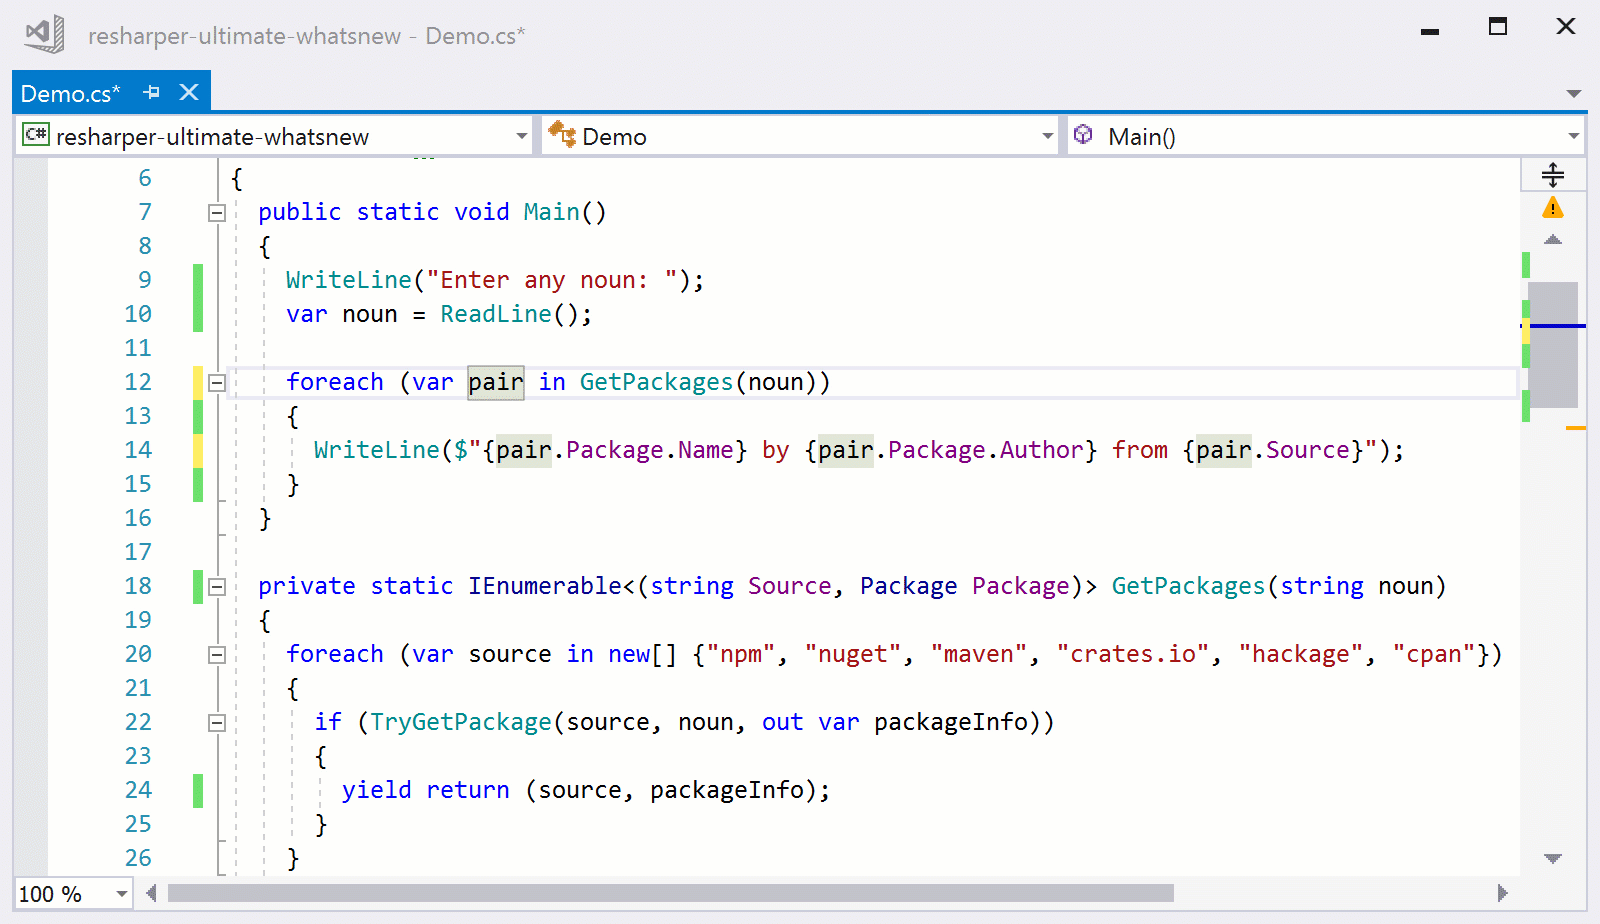
Task: Close the Visual Studio window
Action: tap(1566, 27)
